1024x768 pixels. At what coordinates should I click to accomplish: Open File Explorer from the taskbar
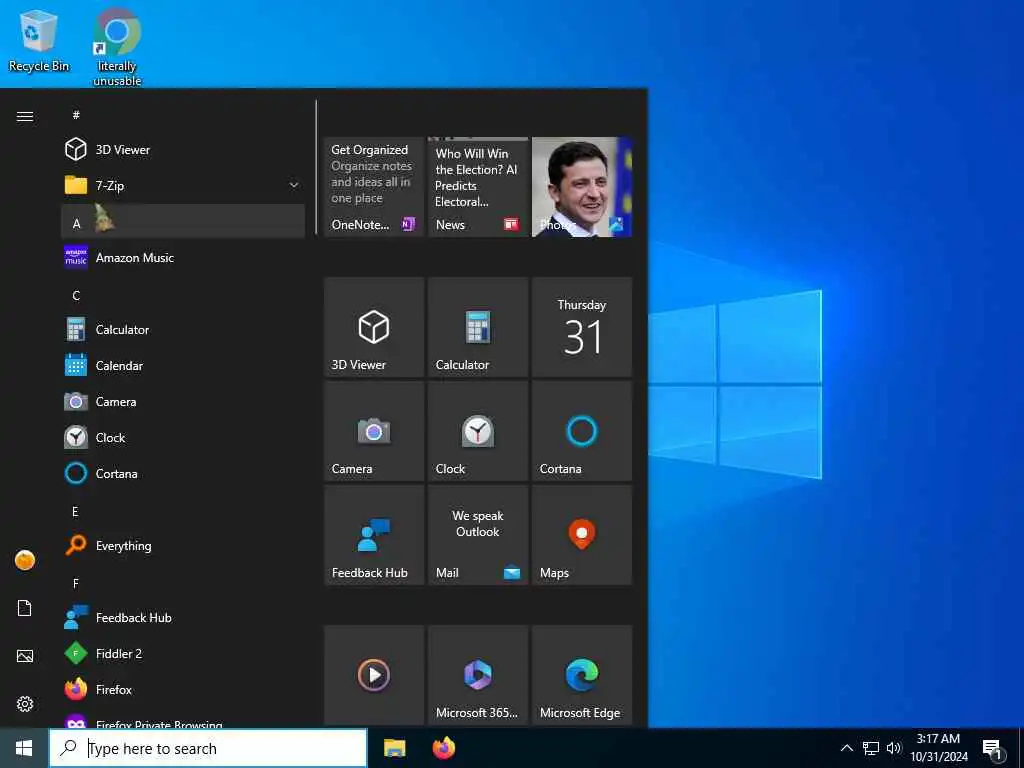(x=394, y=748)
